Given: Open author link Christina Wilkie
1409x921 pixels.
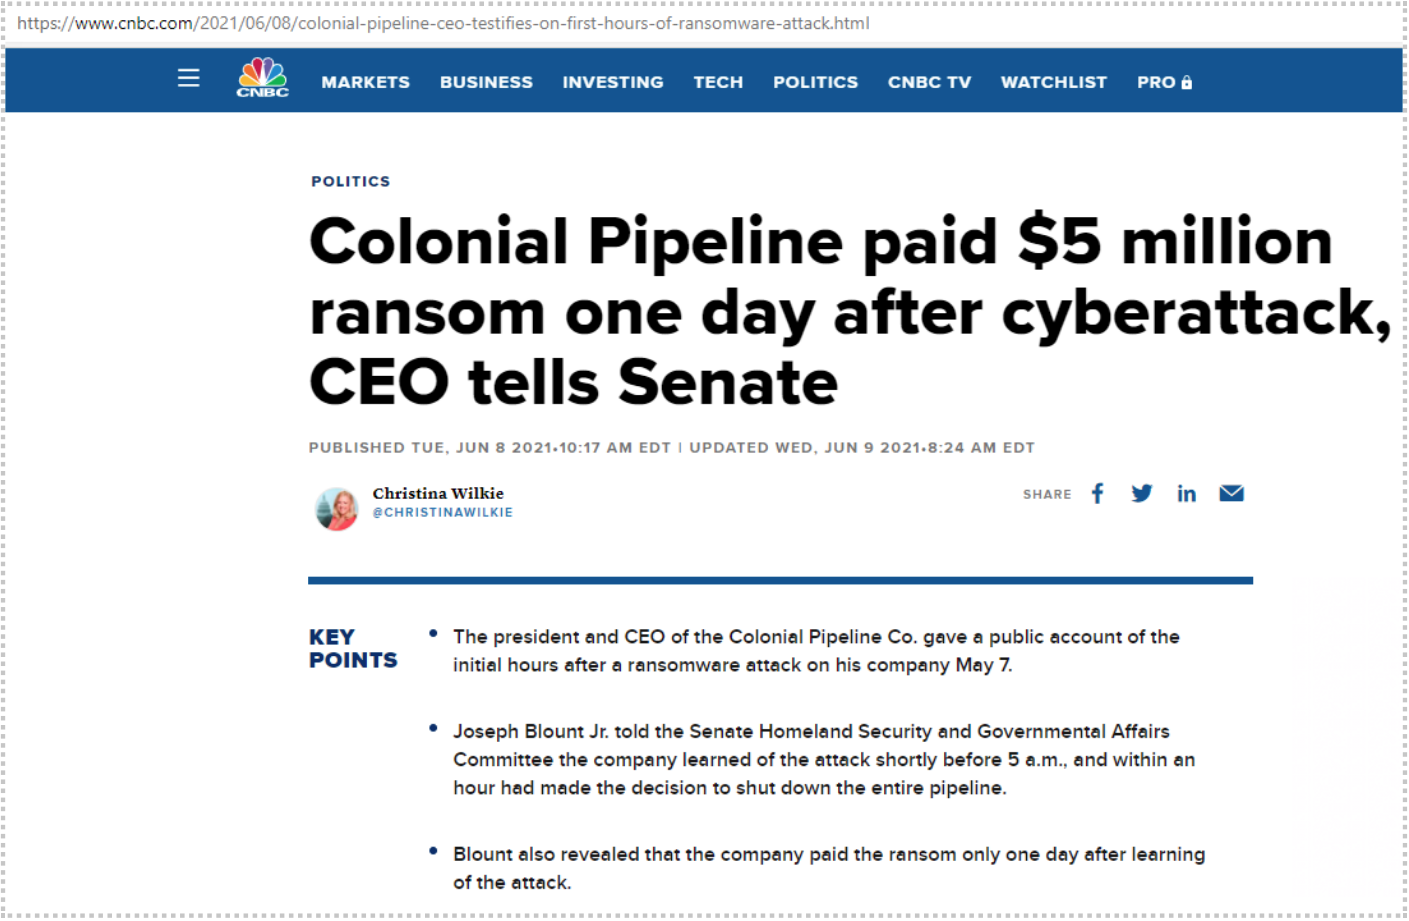Looking at the screenshot, I should 438,493.
